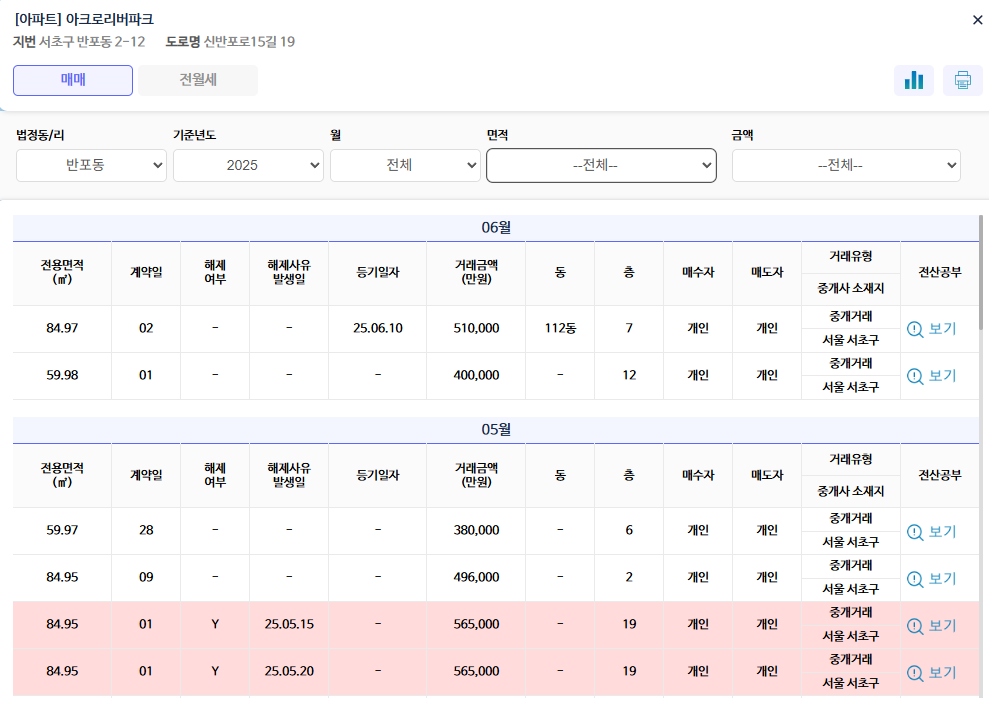Click the 496,000 price cell

click(x=476, y=577)
